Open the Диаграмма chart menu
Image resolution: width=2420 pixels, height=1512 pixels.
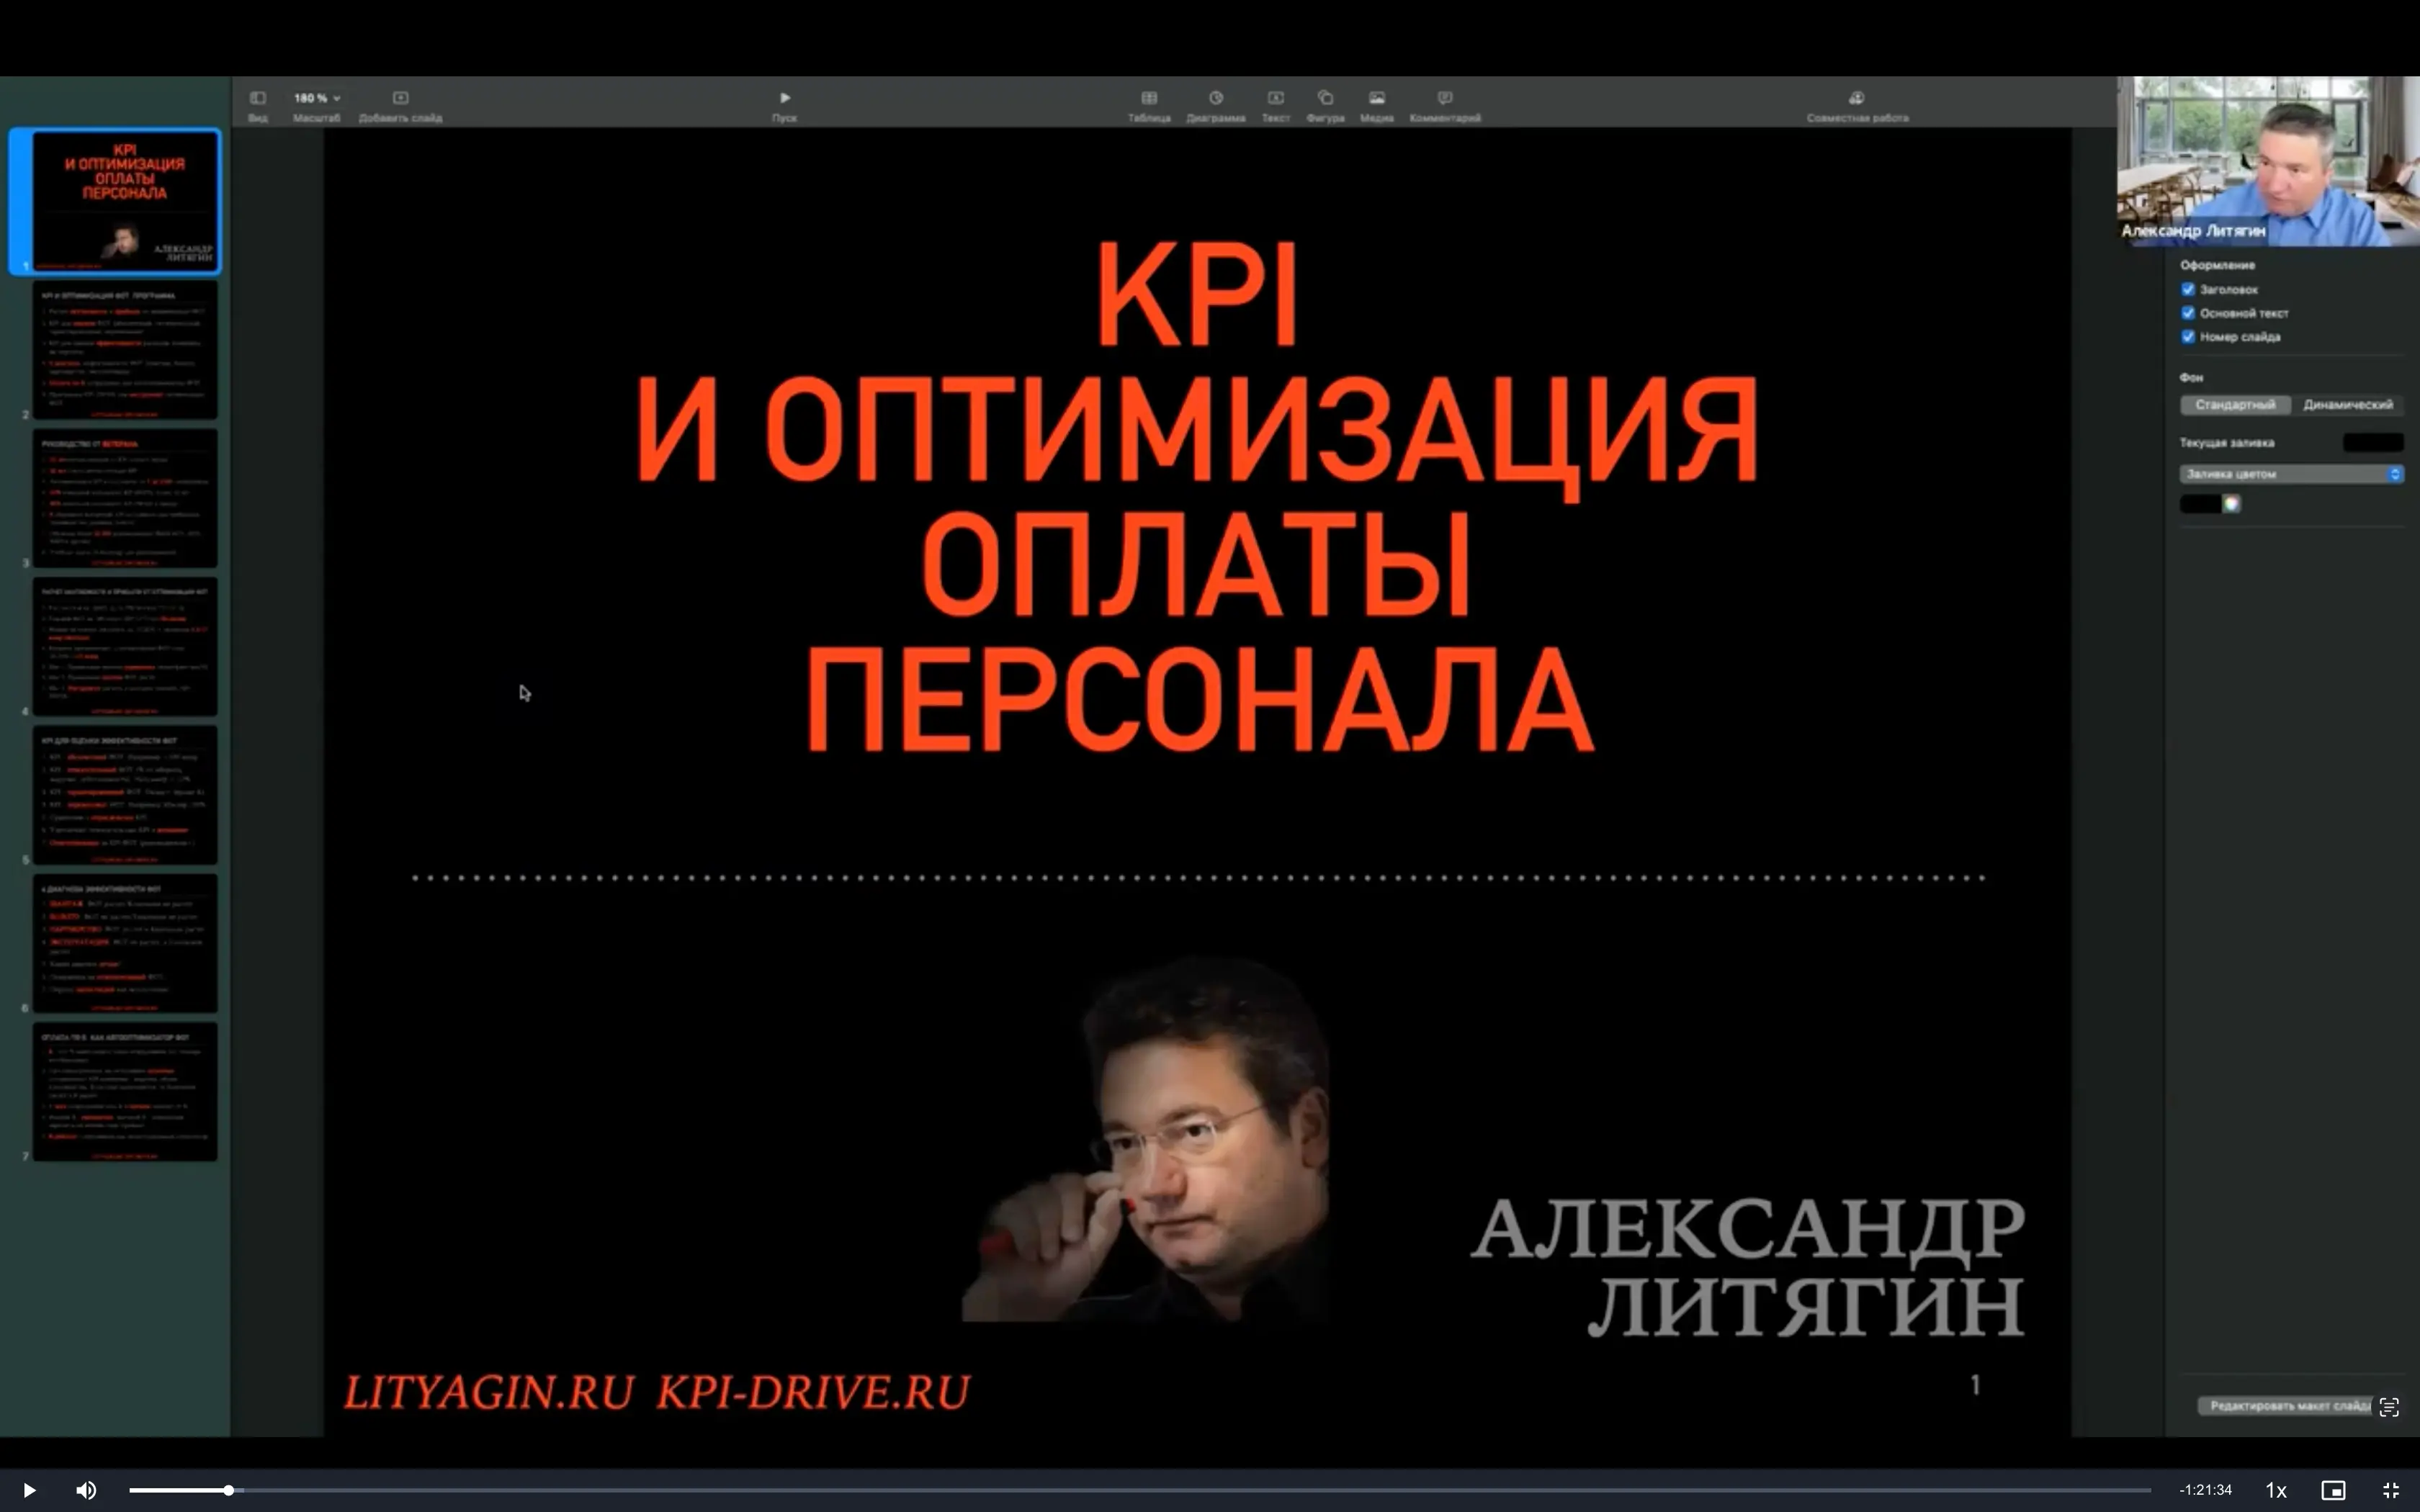[1215, 98]
